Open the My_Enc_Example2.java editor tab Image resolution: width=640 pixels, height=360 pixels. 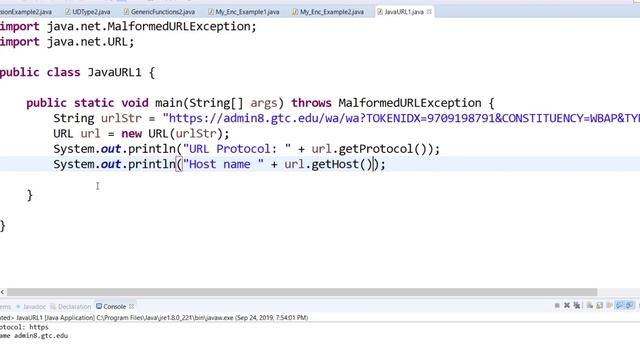pyautogui.click(x=328, y=12)
